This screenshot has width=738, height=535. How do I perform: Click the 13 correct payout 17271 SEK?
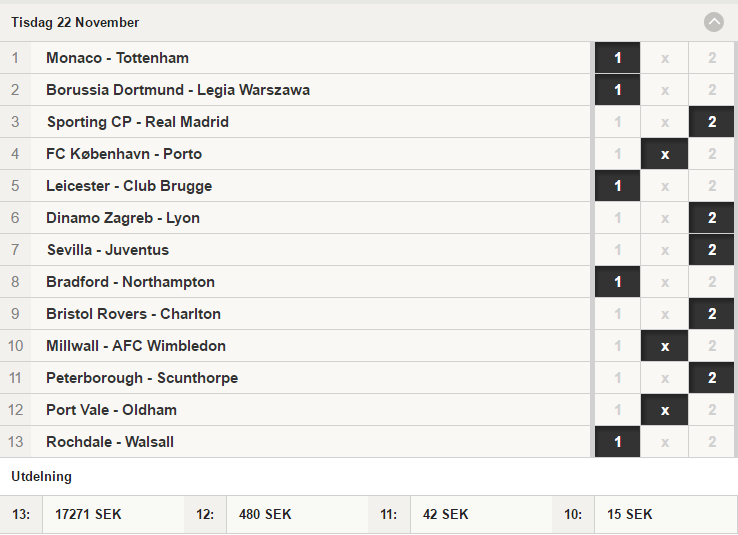88,514
